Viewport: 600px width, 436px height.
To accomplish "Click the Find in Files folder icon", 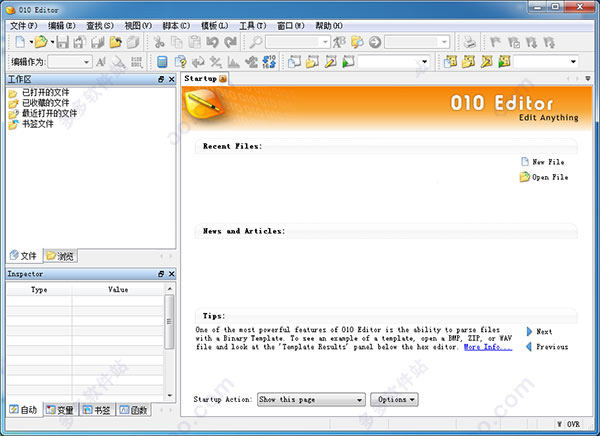I will [357, 42].
